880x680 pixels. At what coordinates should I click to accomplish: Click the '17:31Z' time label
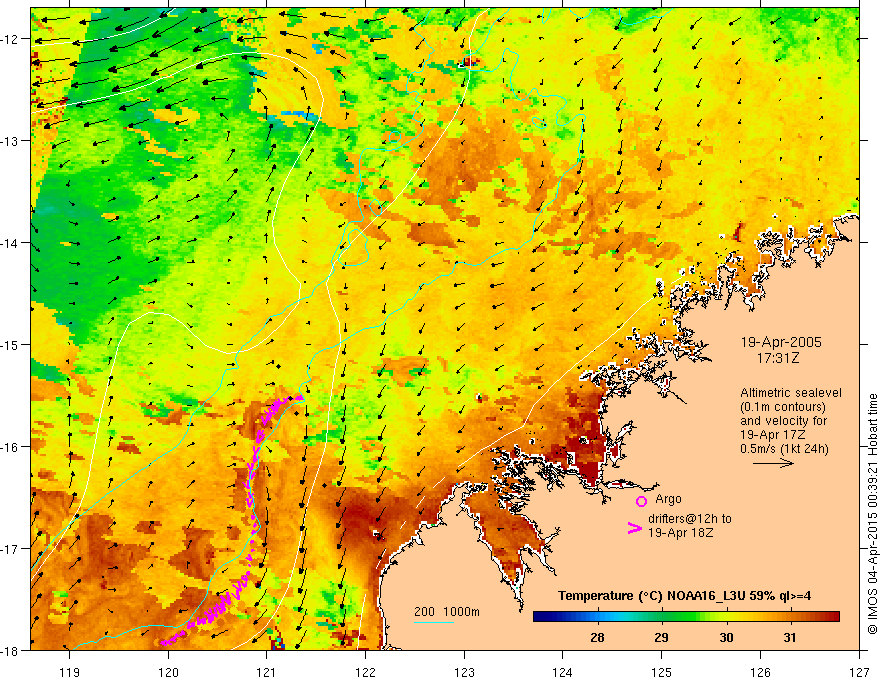point(777,357)
